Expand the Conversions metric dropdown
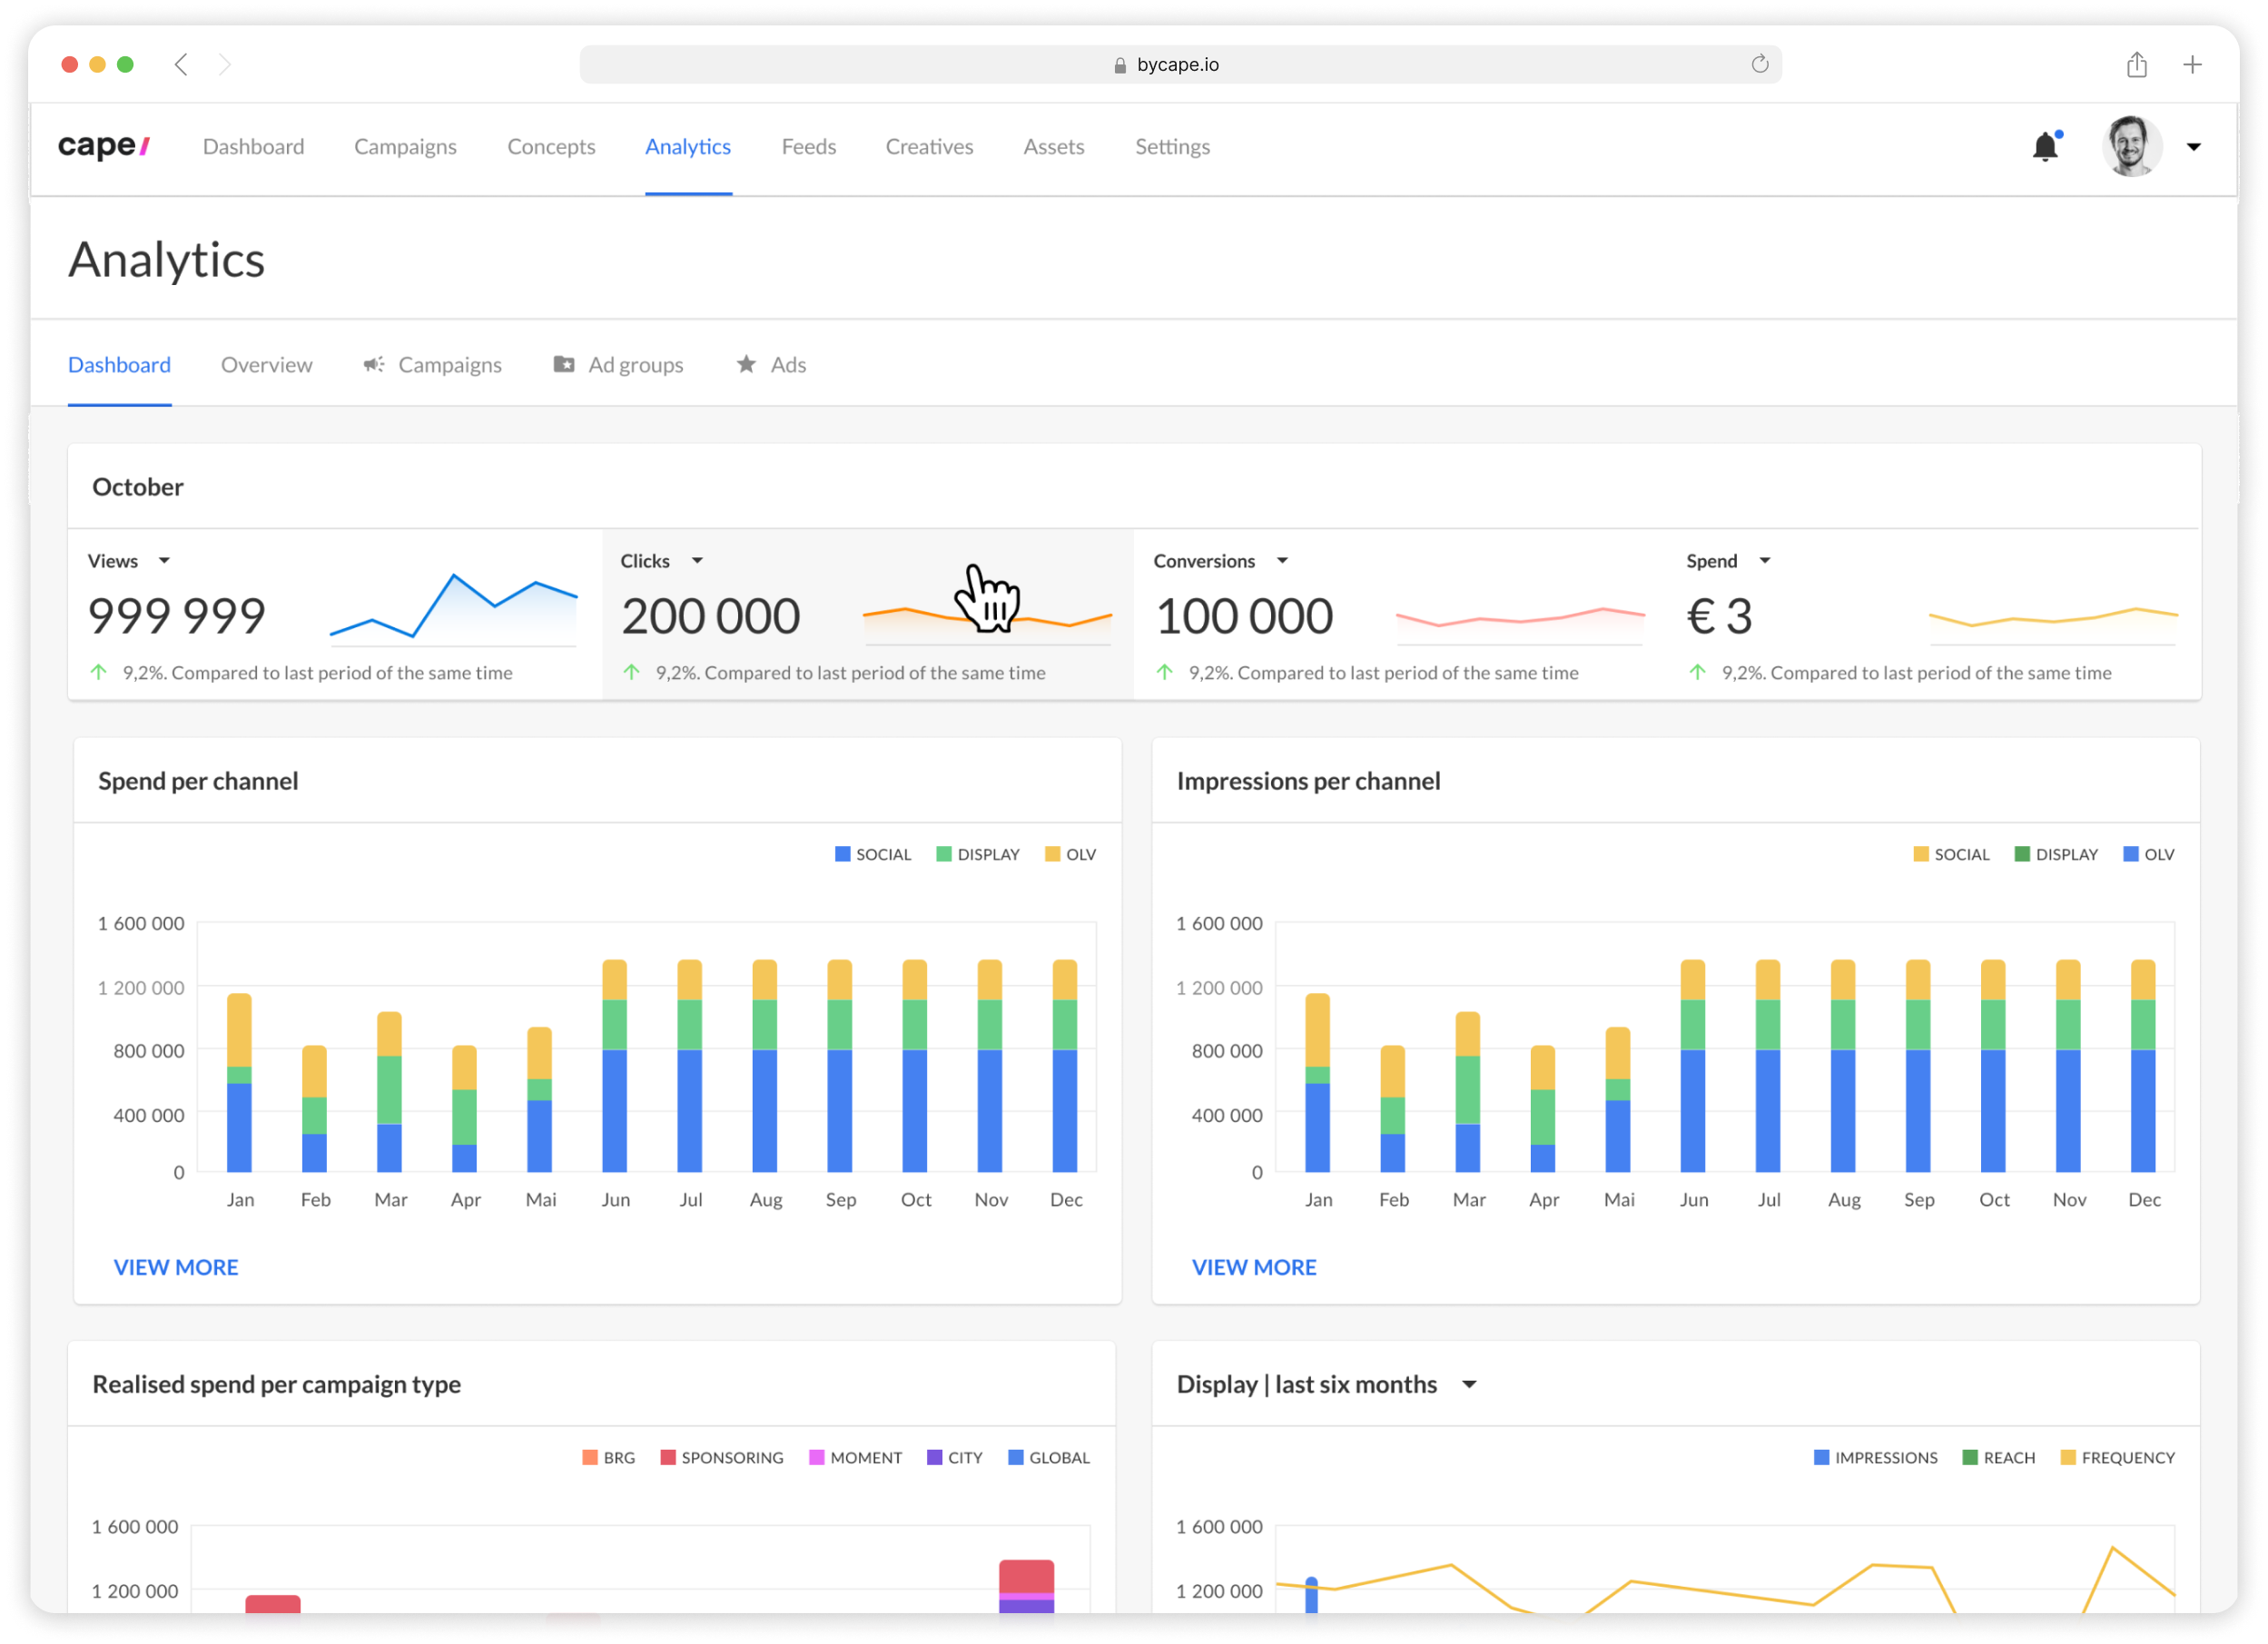This screenshot has width=2268, height=1644. 1282,561
